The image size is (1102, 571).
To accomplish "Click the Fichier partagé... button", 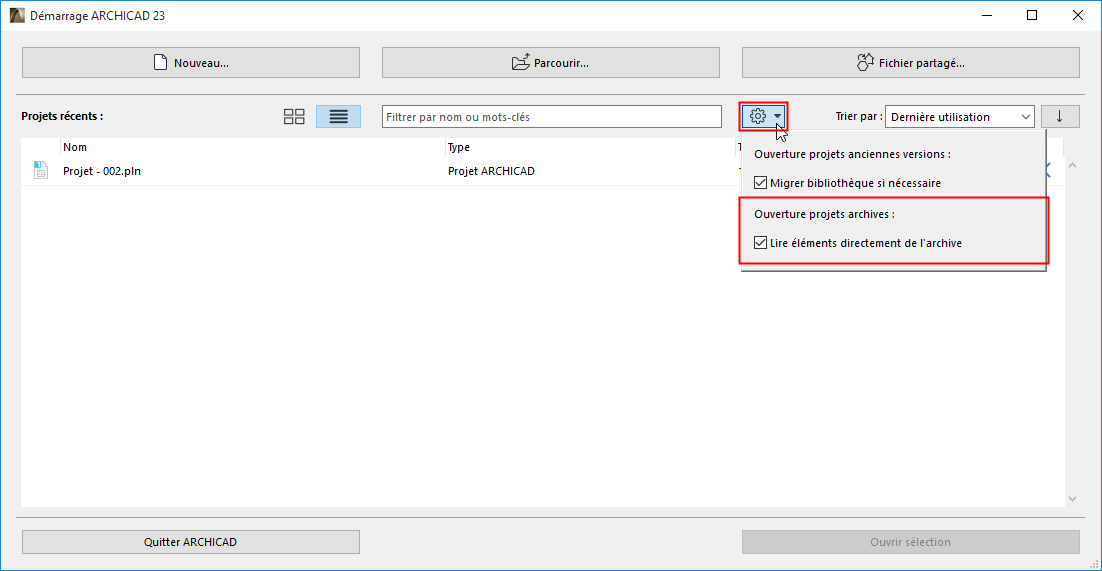I will tap(910, 63).
